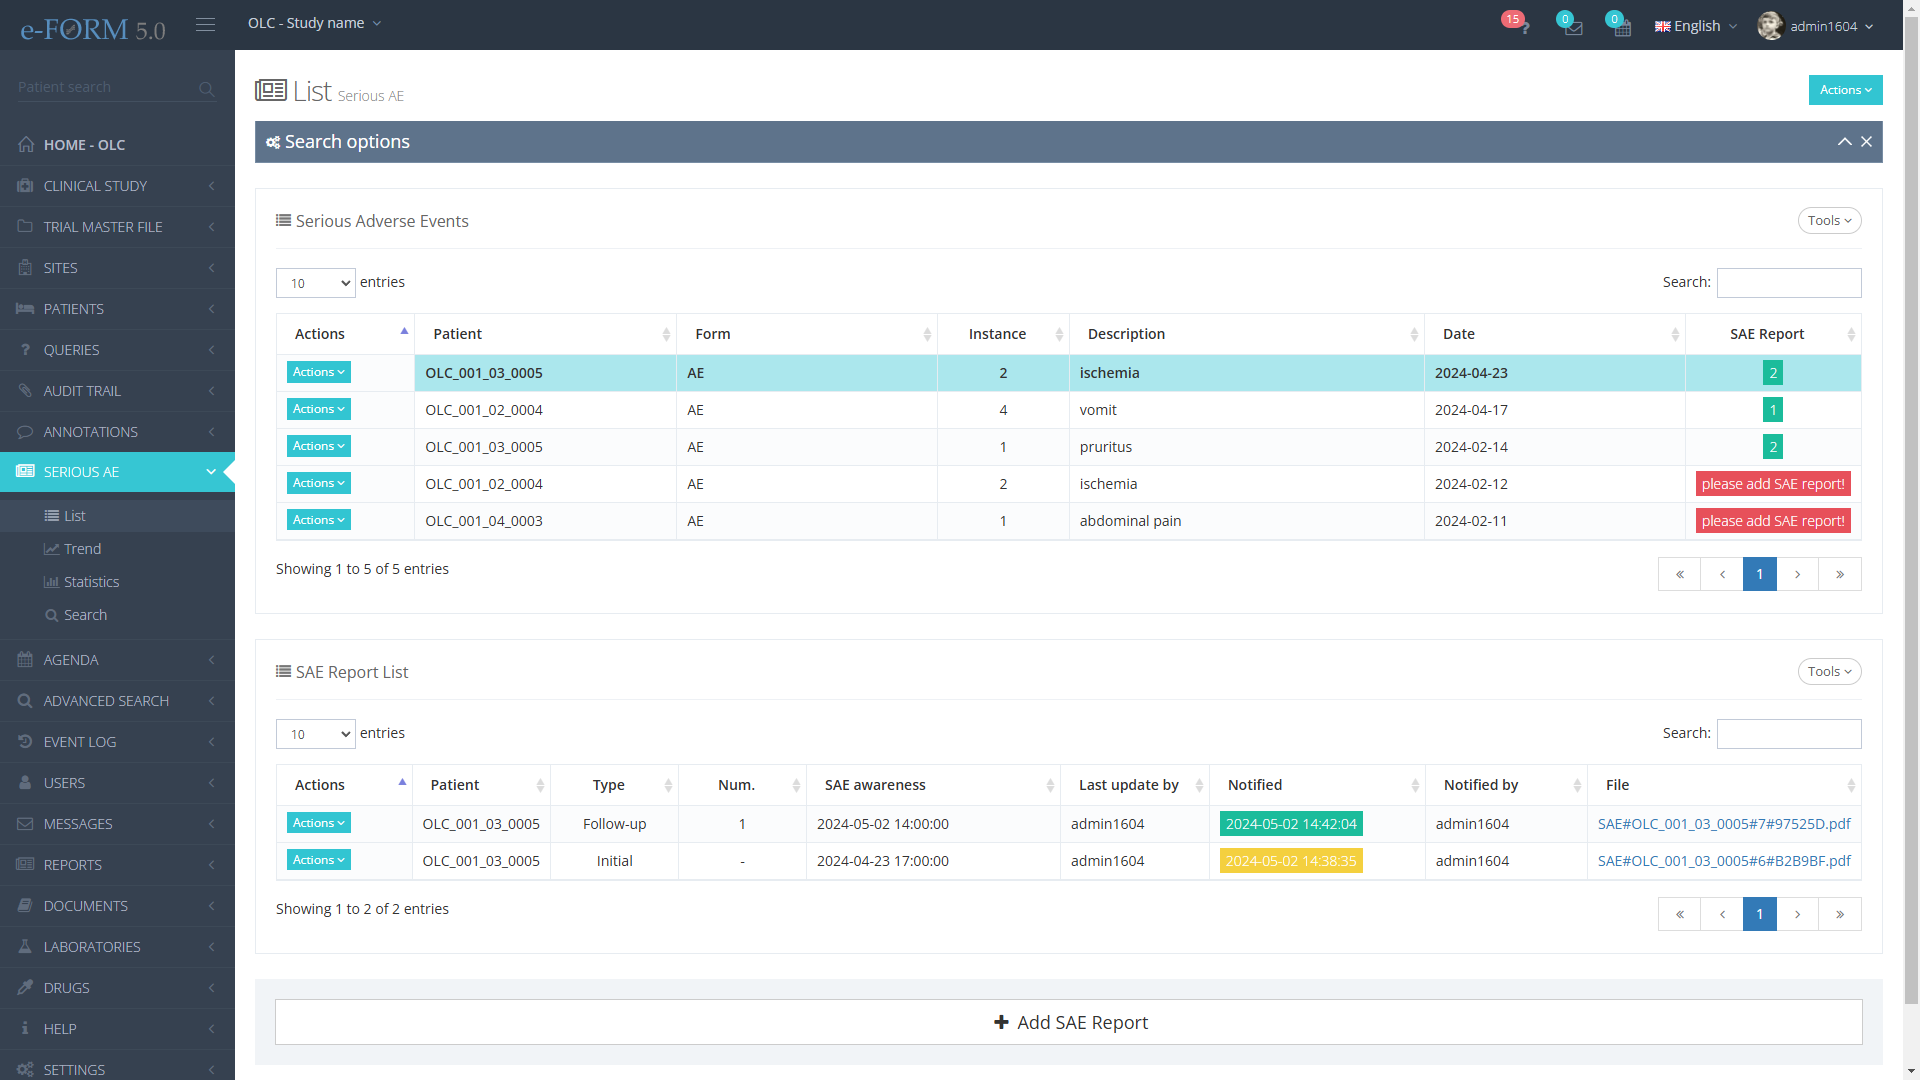Expand Tools dropdown in SAE Report List
Viewport: 1920px width, 1080px height.
point(1829,672)
